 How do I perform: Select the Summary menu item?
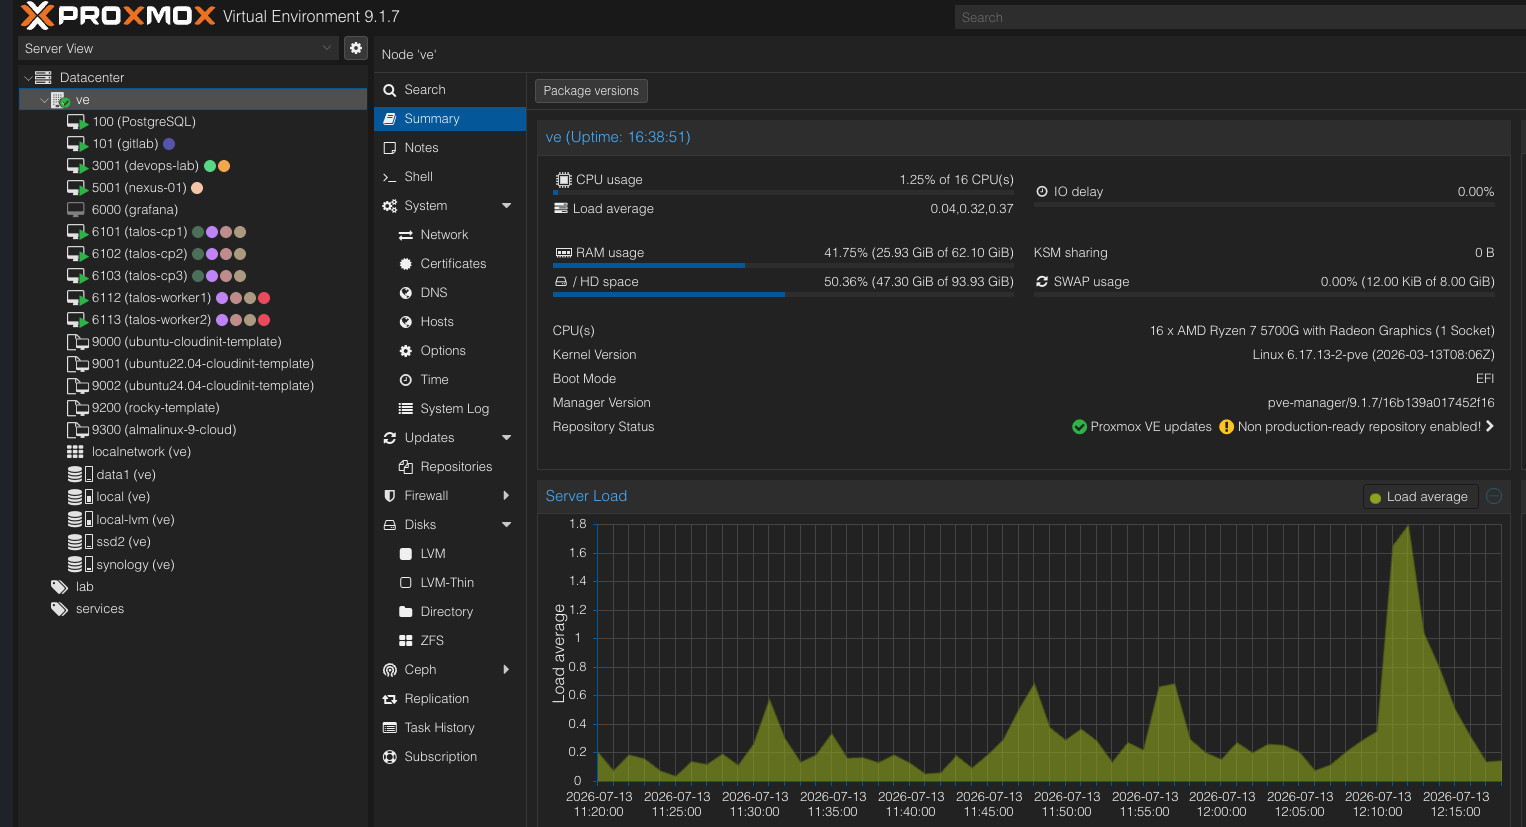click(x=450, y=119)
